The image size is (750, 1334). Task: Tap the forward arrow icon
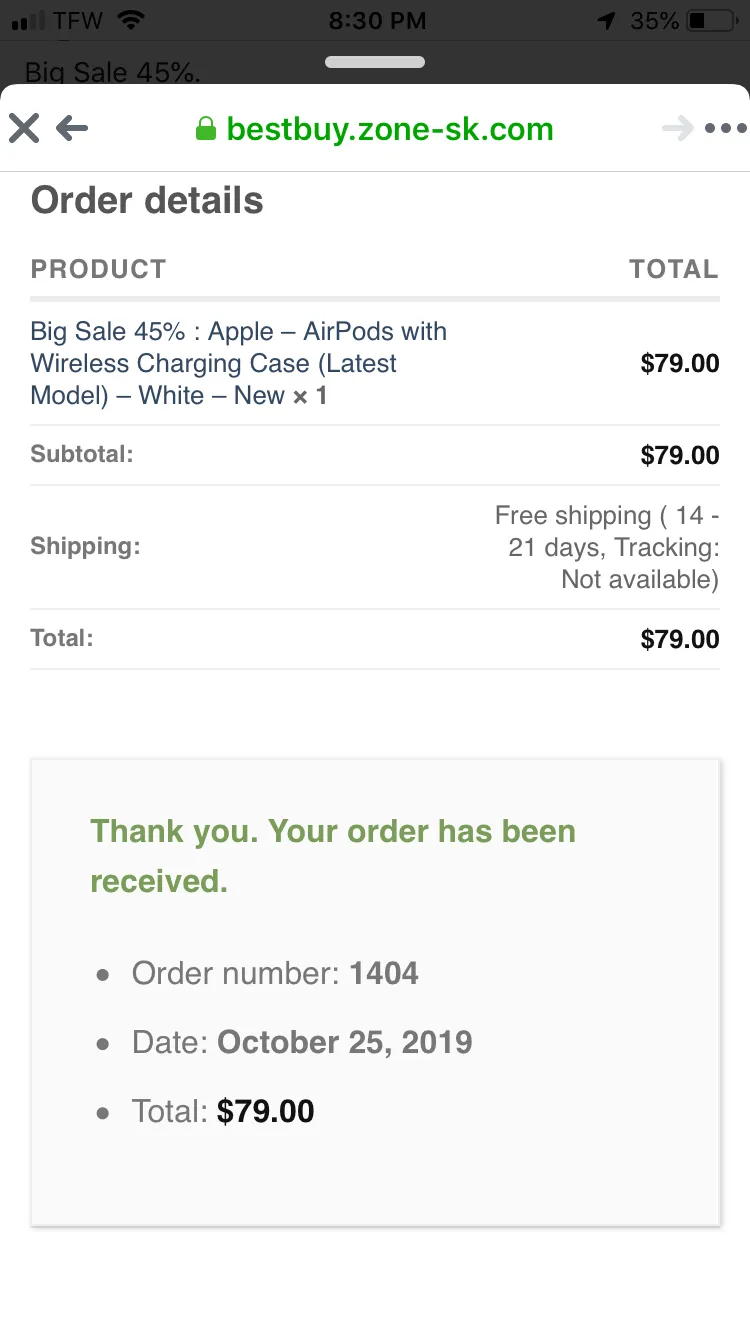click(x=677, y=128)
